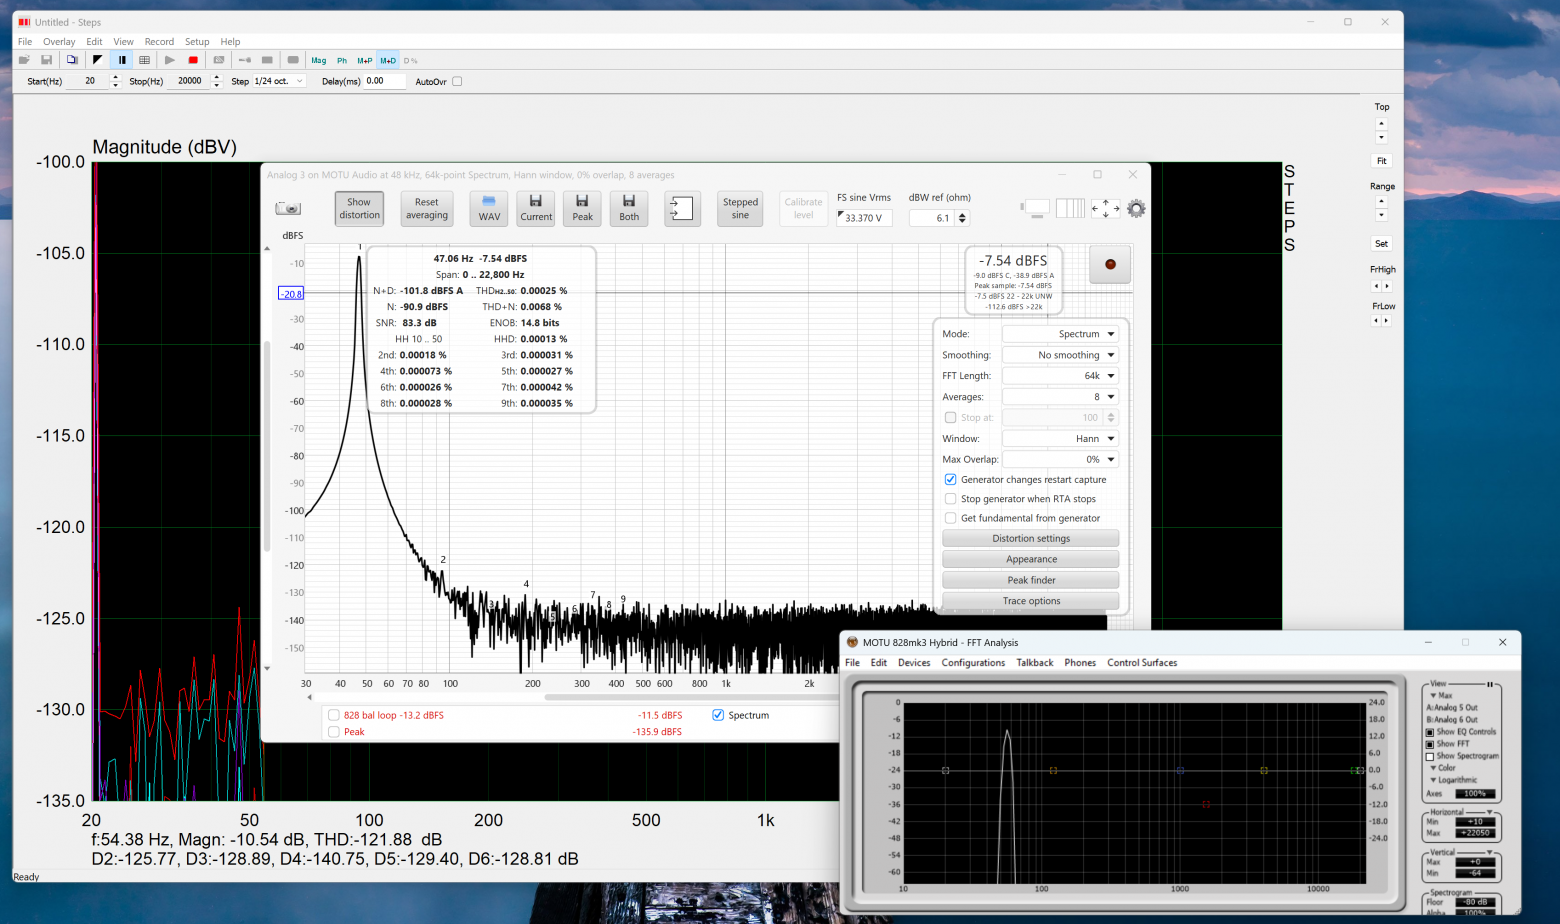Click the Show distortion button
This screenshot has width=1560, height=924.
359,208
